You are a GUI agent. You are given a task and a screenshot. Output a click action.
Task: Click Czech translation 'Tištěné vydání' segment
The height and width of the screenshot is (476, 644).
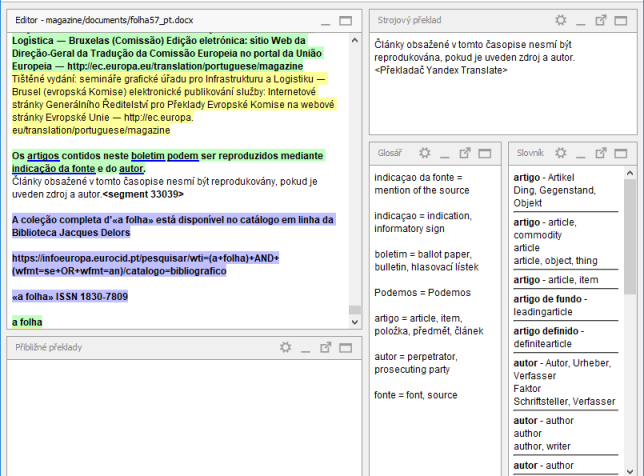click(173, 104)
